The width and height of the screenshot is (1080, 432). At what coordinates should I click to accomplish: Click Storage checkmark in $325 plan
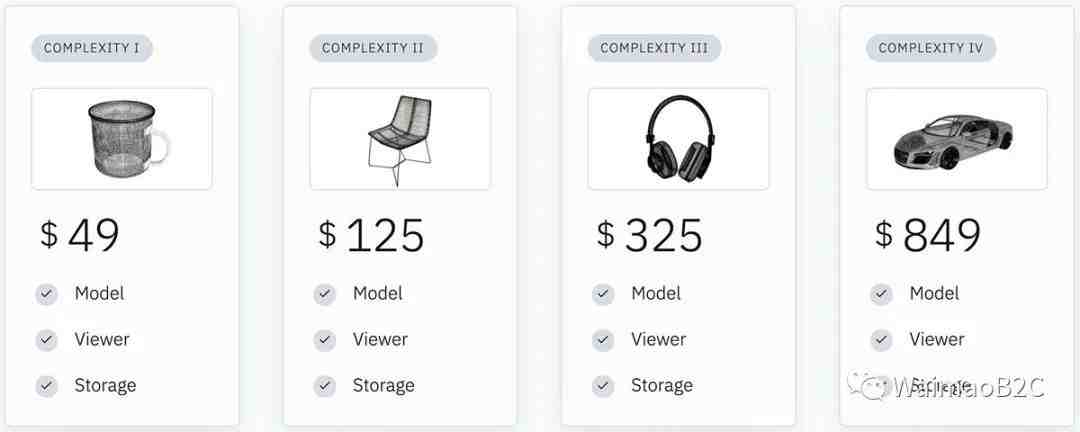(603, 386)
